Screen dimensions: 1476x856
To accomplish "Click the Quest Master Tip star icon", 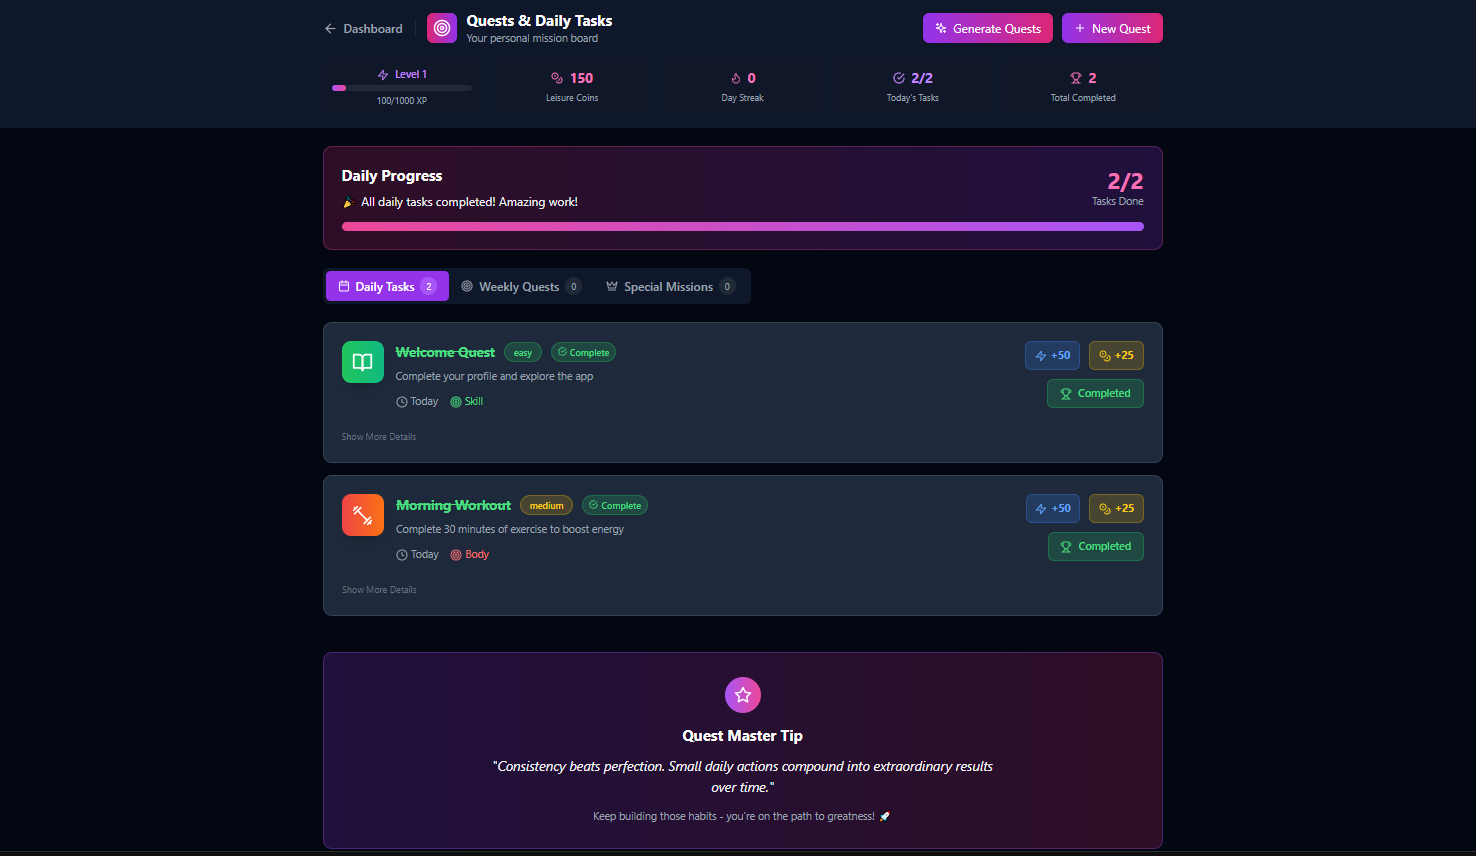I will 743,695.
